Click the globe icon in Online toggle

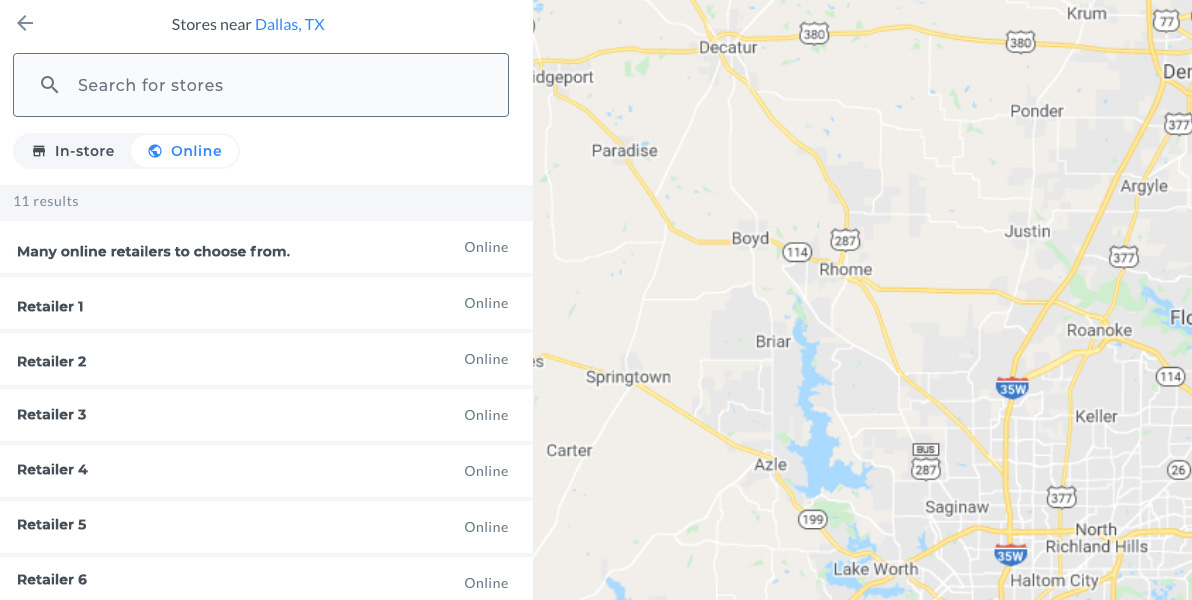[155, 151]
